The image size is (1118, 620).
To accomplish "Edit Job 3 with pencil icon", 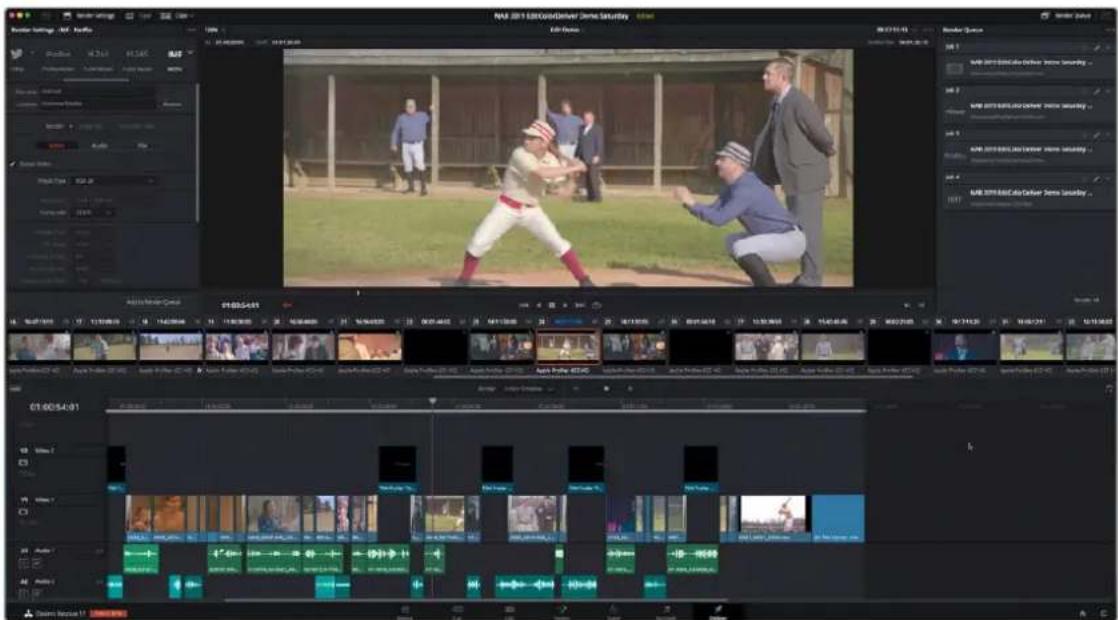I will 1097,134.
